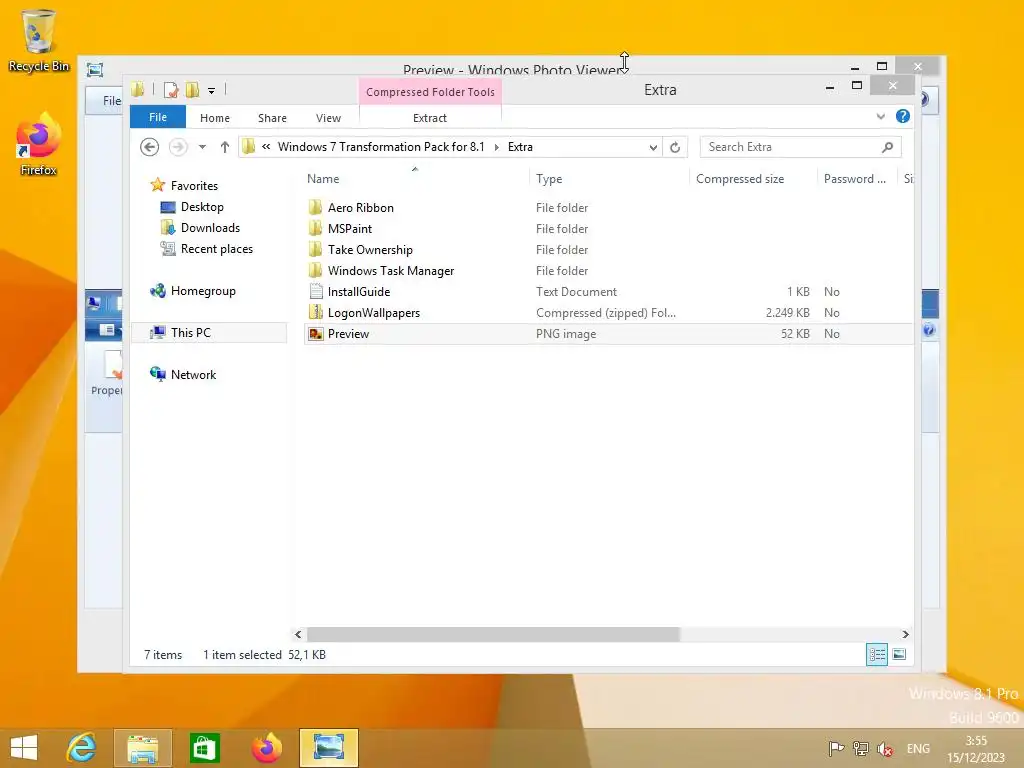Click the Compressed Folder Tools header tab
The height and width of the screenshot is (768, 1024).
point(430,91)
